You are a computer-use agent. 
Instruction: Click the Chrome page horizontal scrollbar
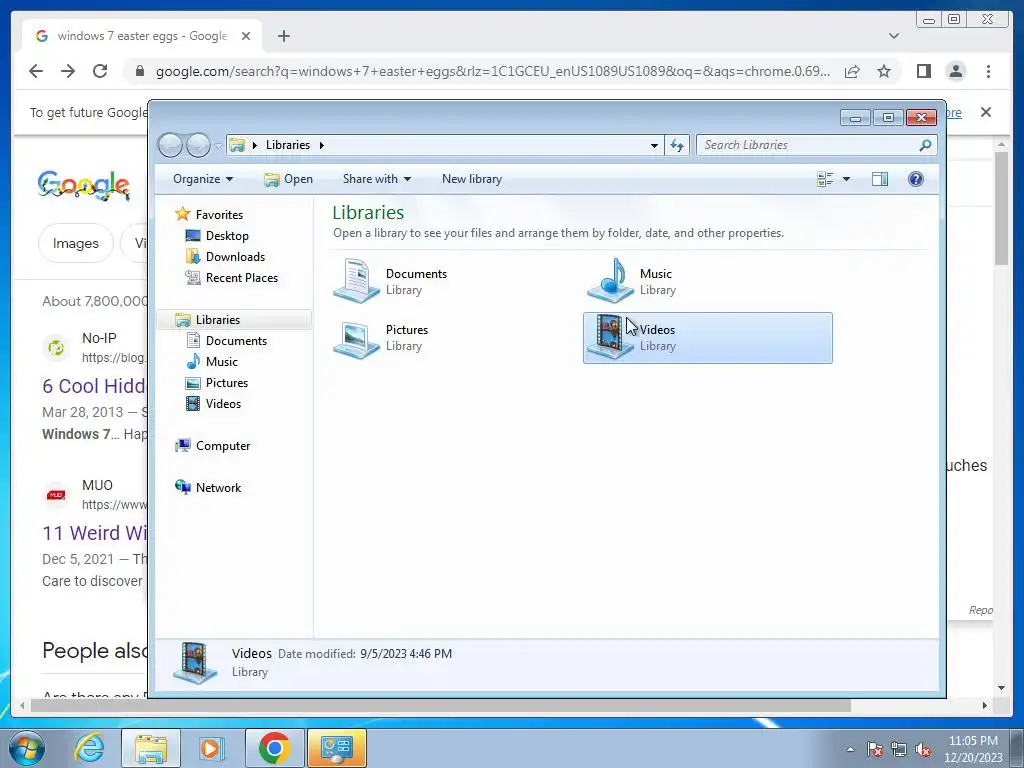pyautogui.click(x=440, y=705)
